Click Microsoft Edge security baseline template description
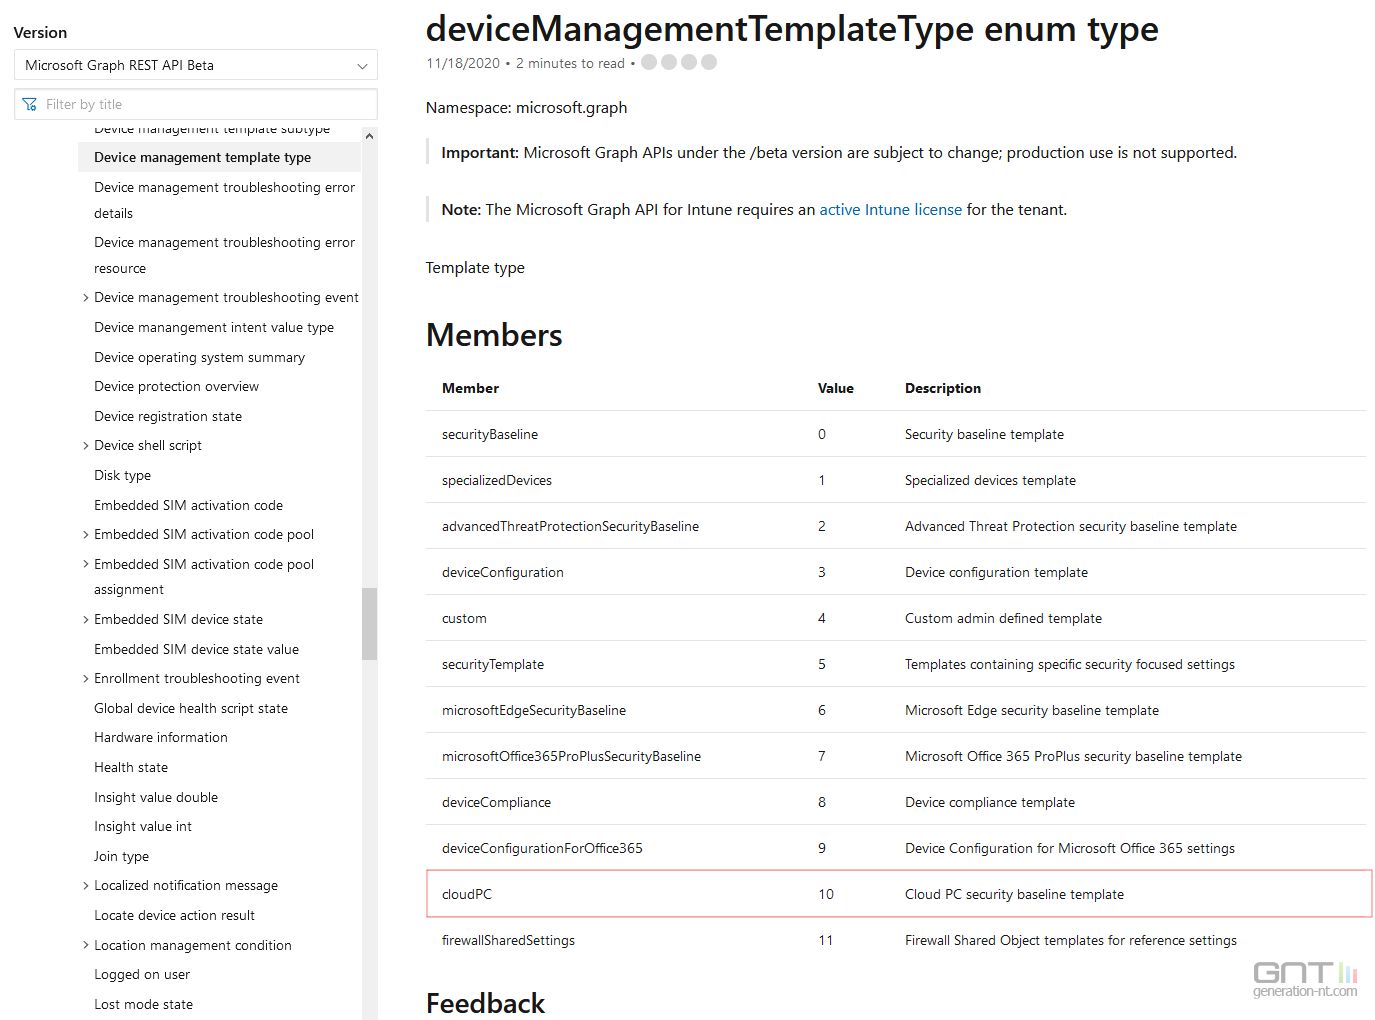The image size is (1375, 1020). click(x=1032, y=710)
